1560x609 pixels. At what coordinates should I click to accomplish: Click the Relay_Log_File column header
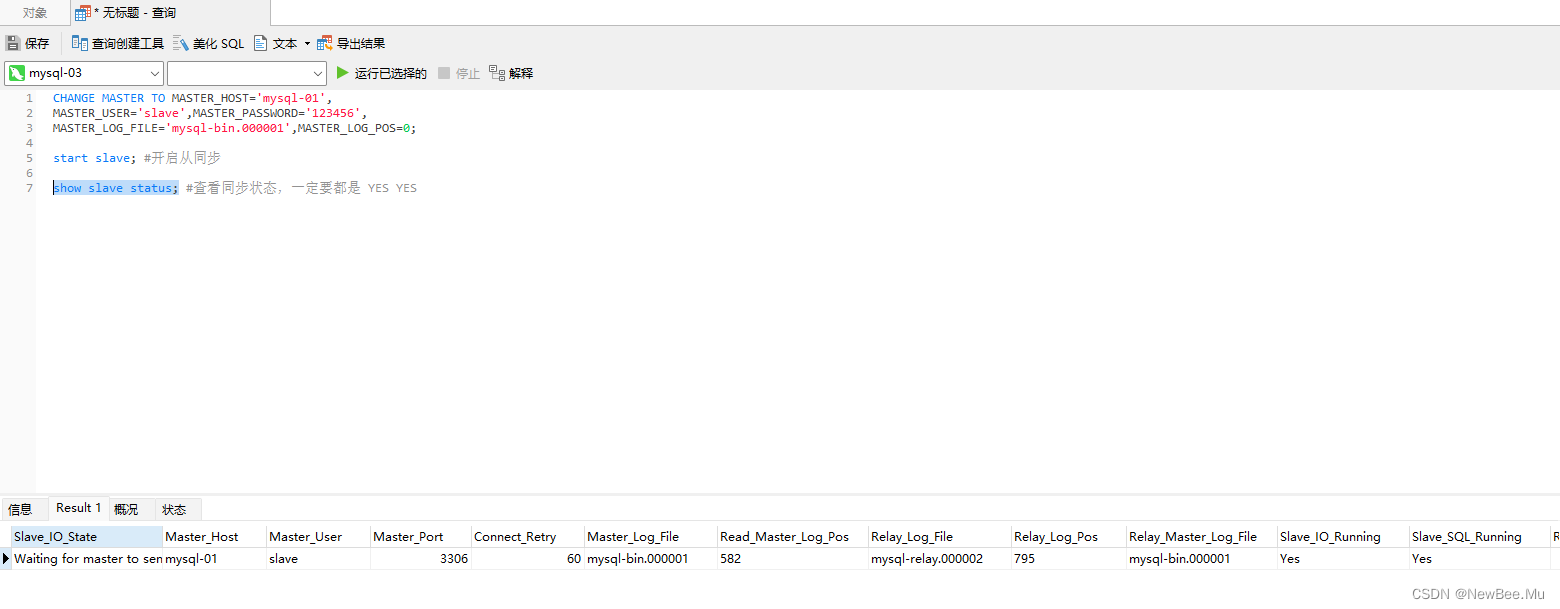pos(939,537)
